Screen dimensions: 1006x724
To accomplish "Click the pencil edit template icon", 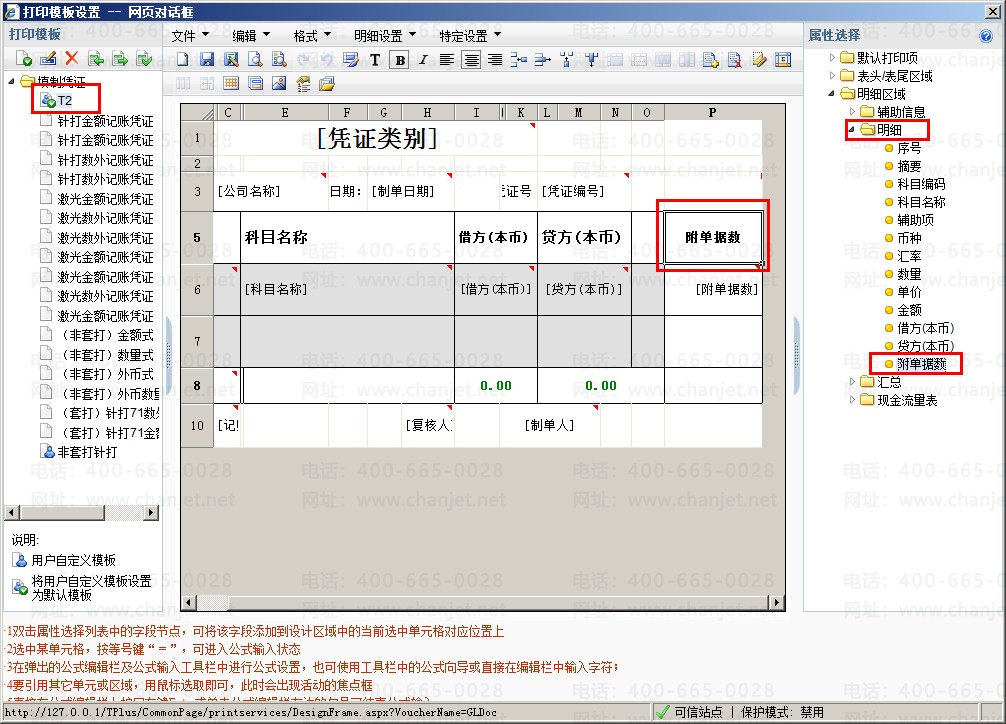I will coord(48,59).
